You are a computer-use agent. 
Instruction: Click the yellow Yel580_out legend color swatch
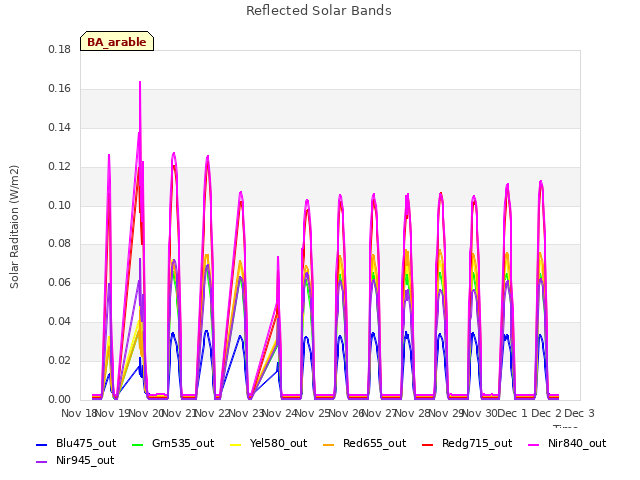(236, 444)
